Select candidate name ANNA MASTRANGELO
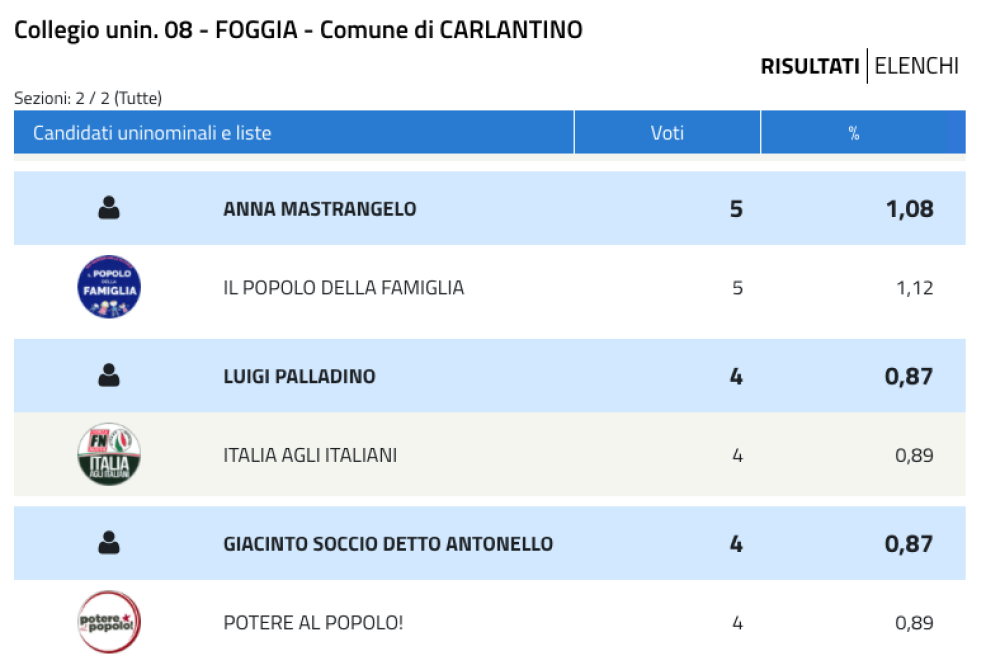 [x=320, y=208]
